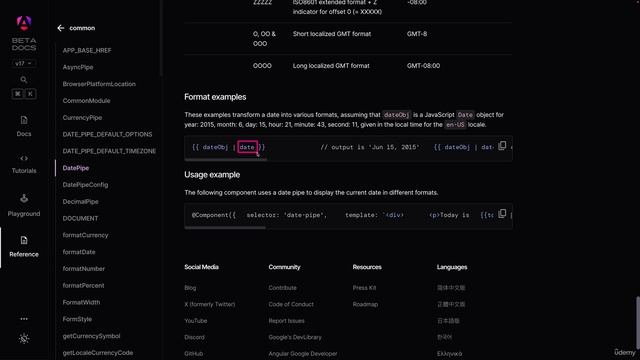This screenshot has height=360, width=640.
Task: Open the Tutorials code icon
Action: click(24, 158)
